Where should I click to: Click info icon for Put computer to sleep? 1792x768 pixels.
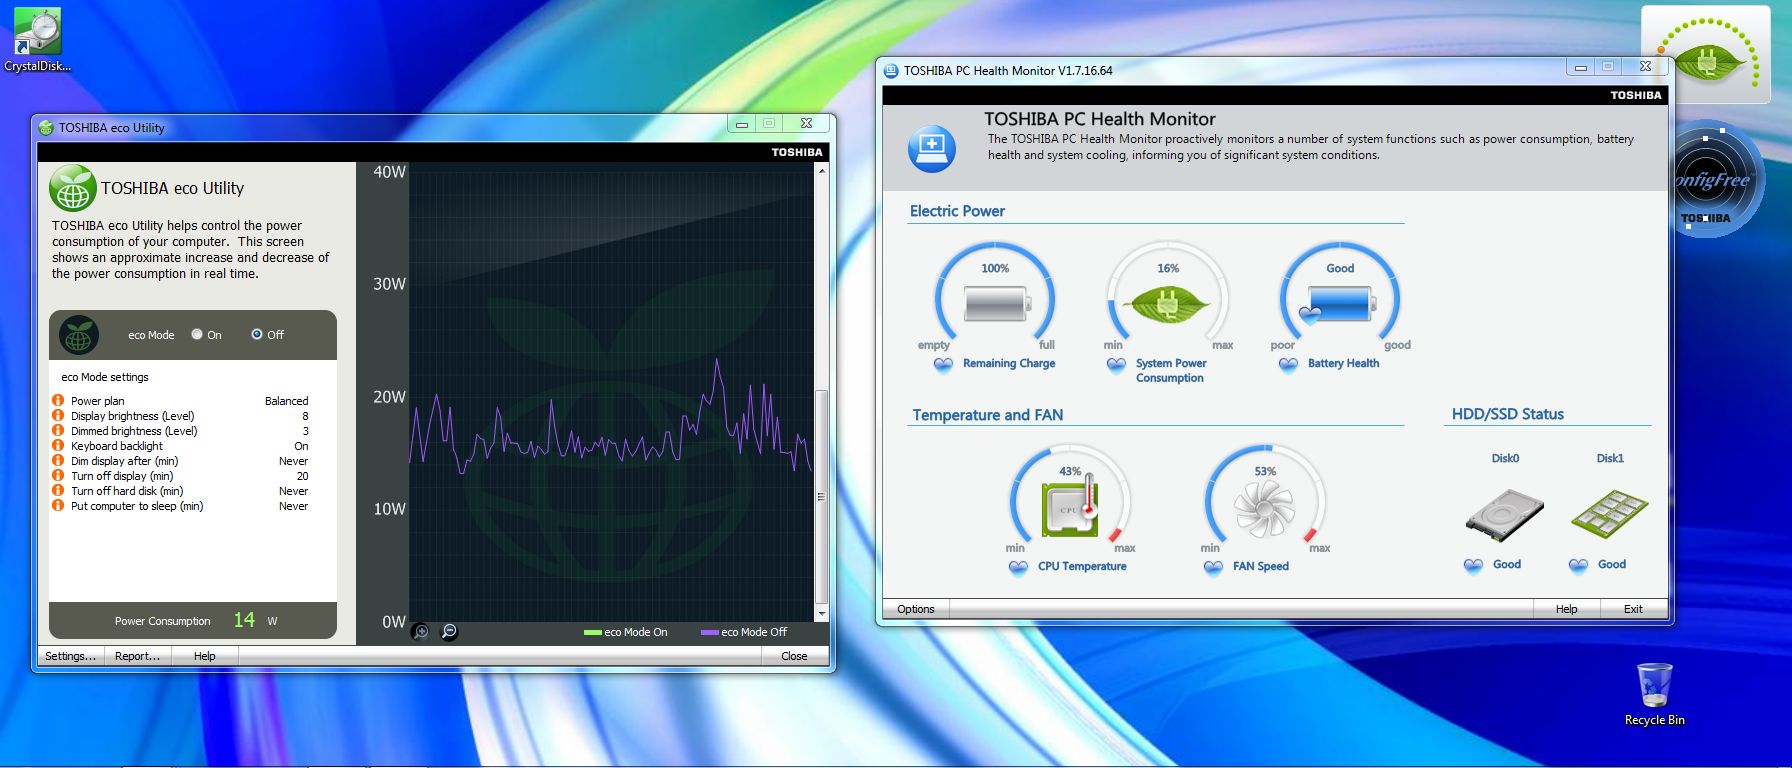point(58,506)
